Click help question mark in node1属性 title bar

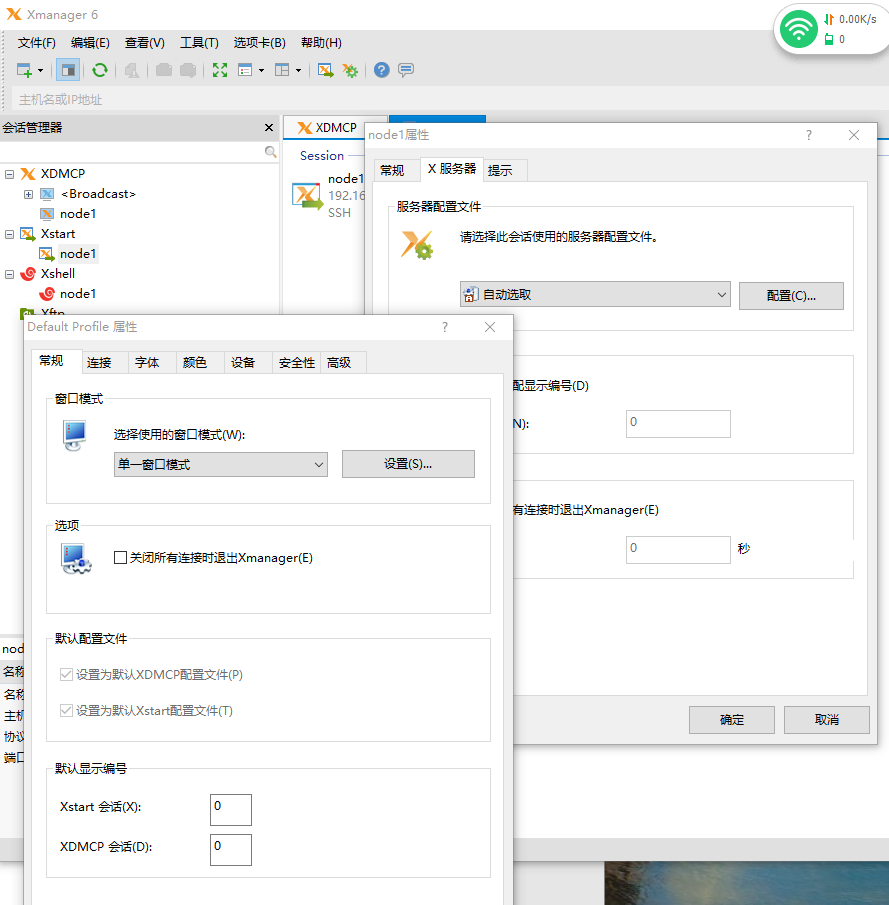pyautogui.click(x=809, y=135)
